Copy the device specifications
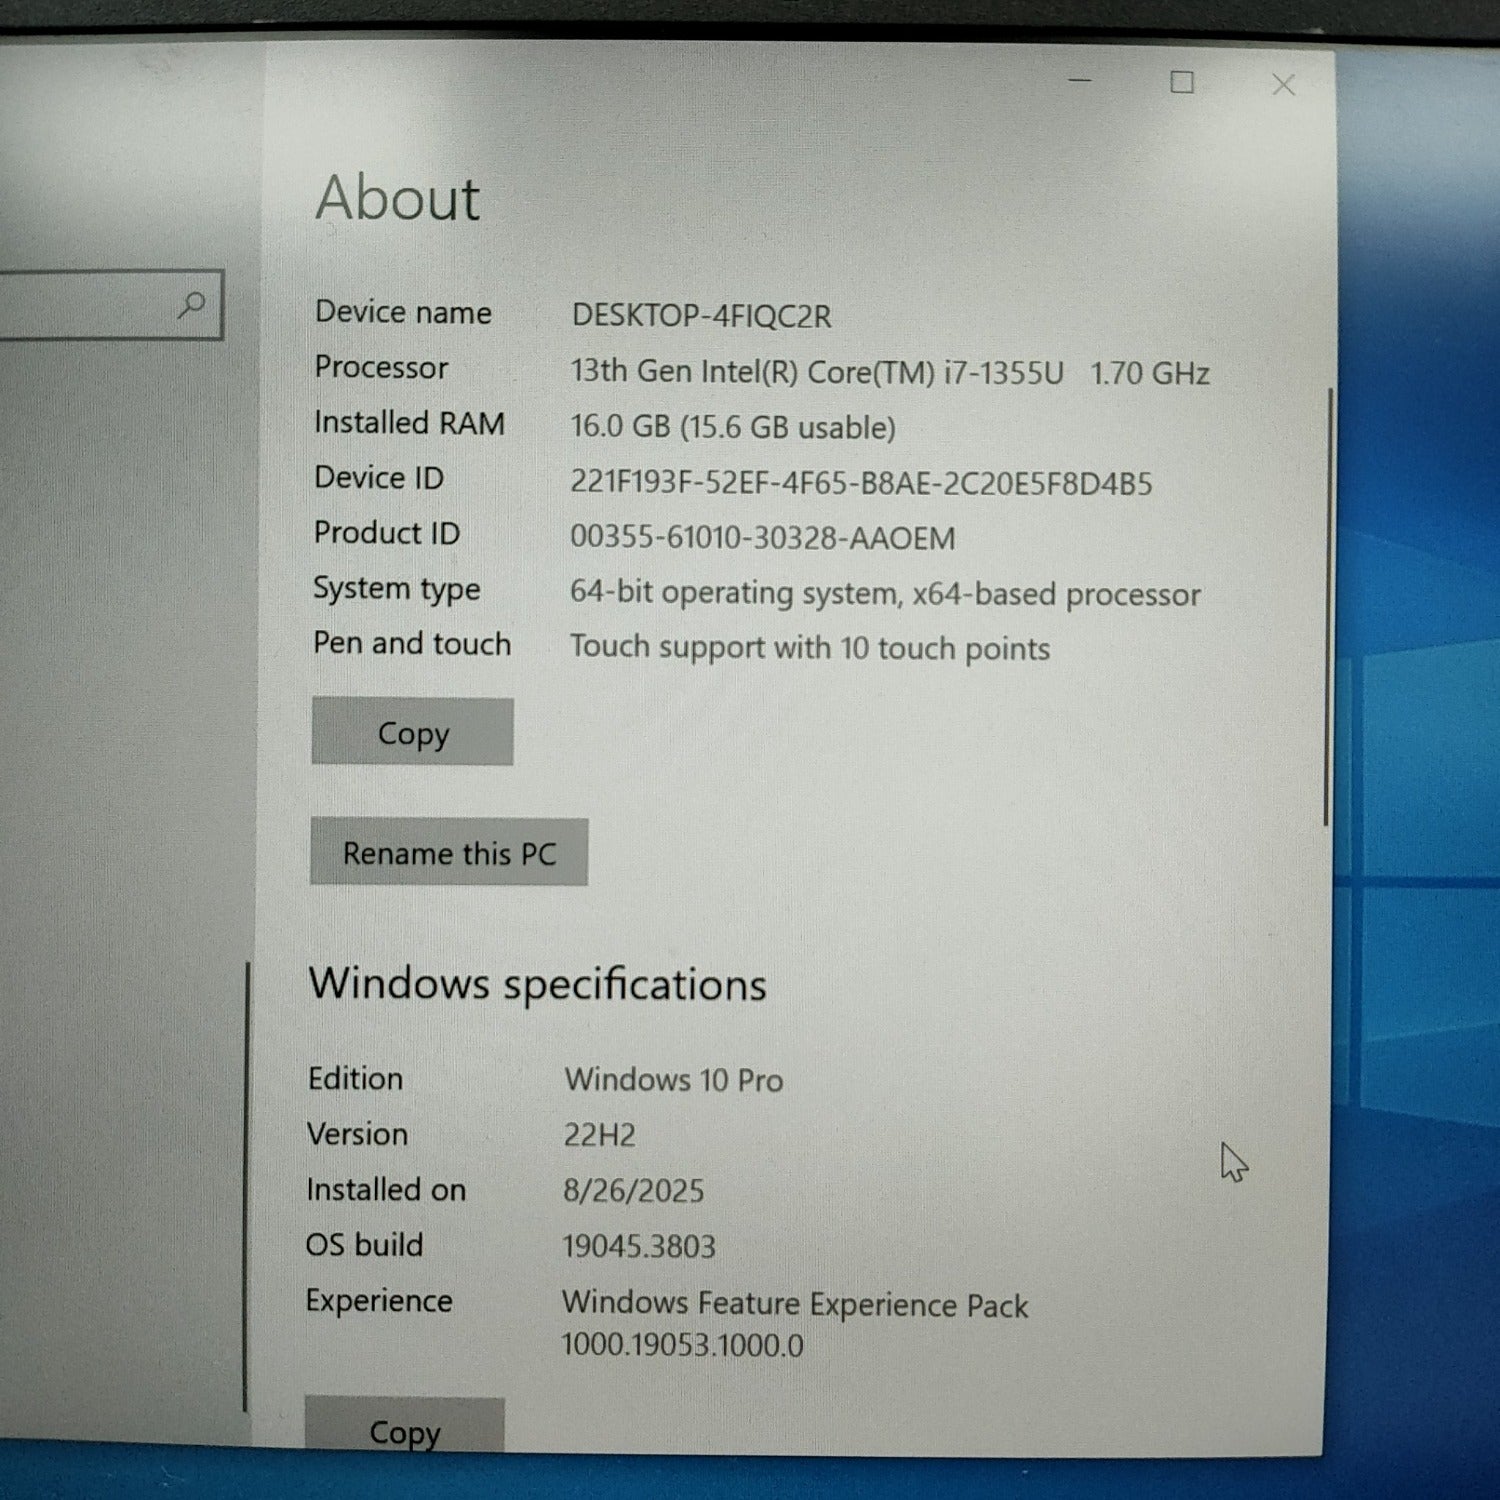This screenshot has width=1500, height=1500. pos(412,732)
